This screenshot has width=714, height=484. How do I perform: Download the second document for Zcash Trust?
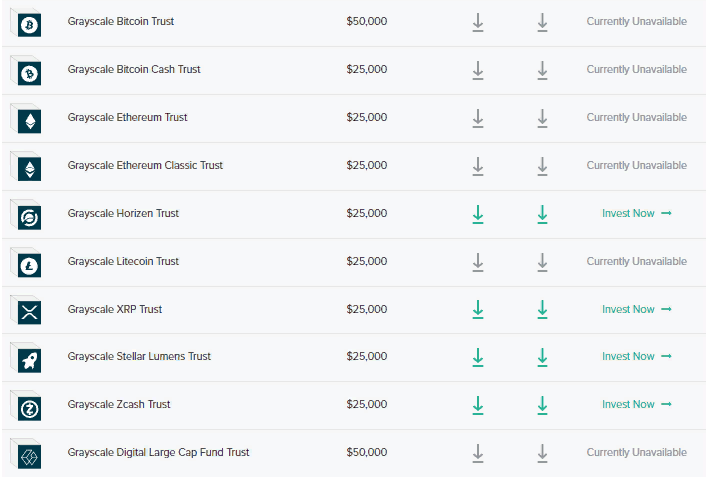pyautogui.click(x=542, y=405)
